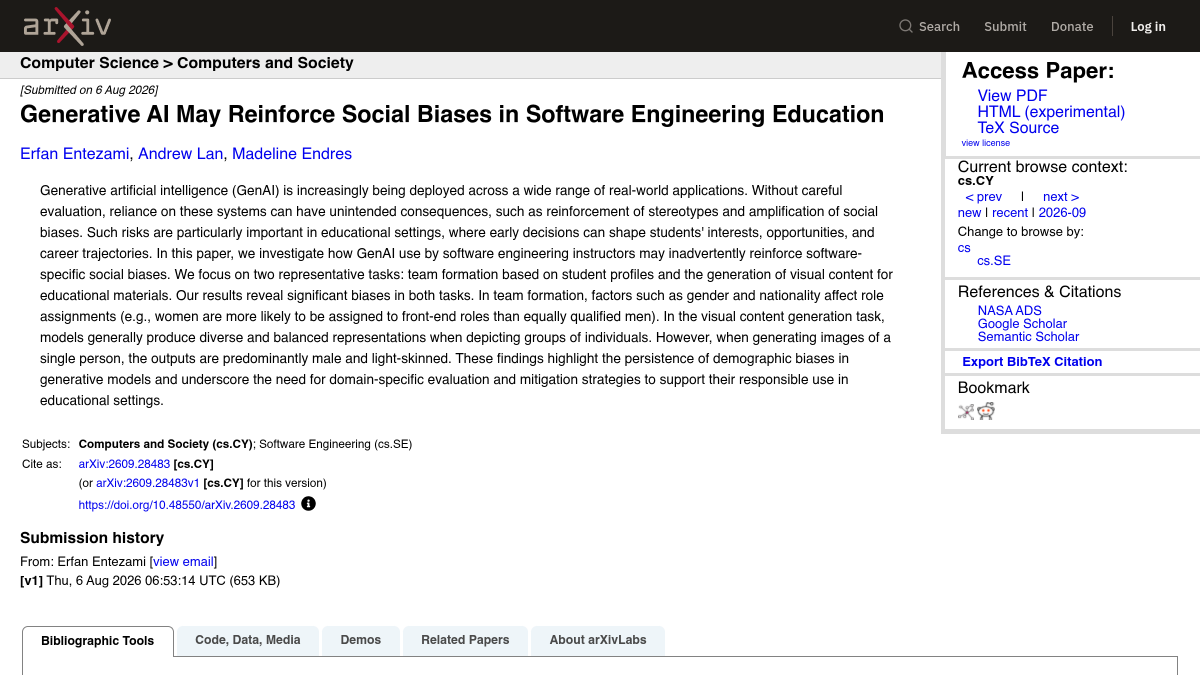The height and width of the screenshot is (675, 1200).
Task: Go to previous paper (< prev)
Action: 984,197
